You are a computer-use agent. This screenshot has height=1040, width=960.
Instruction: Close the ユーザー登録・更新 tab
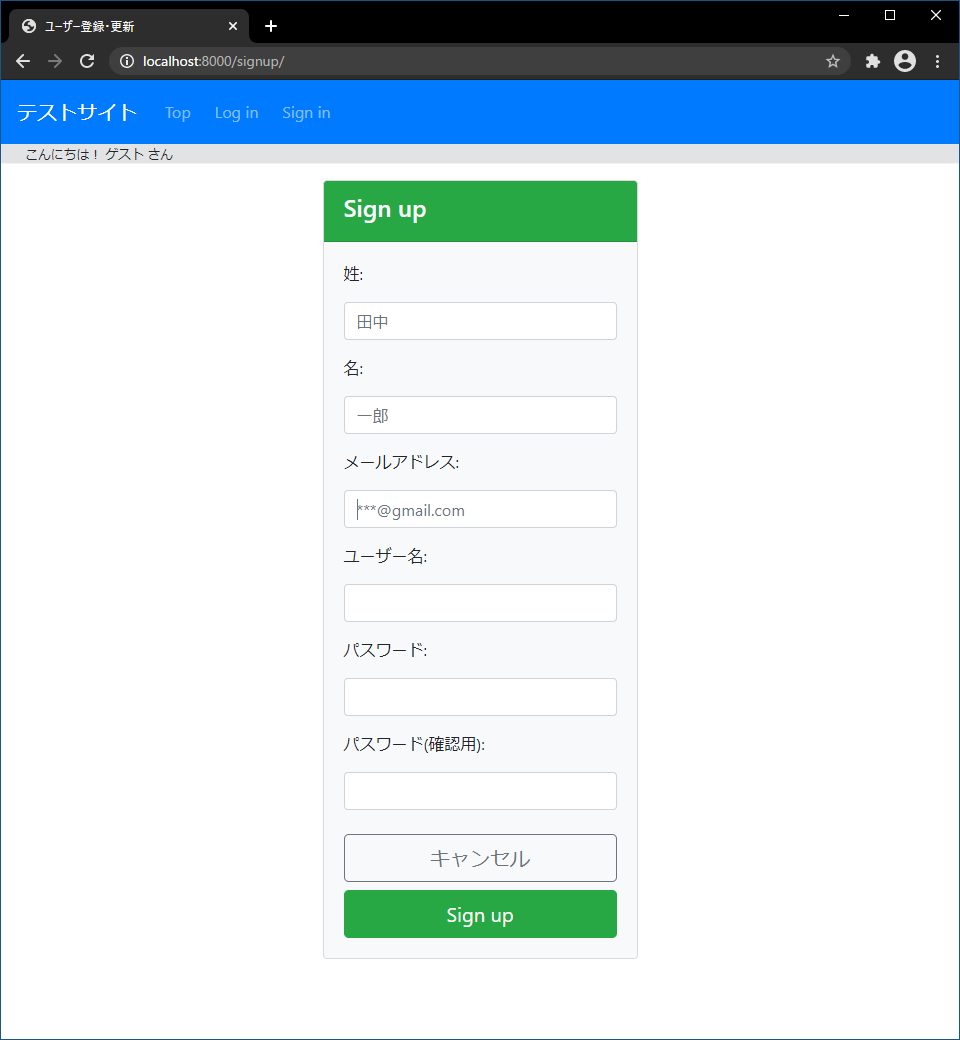click(x=233, y=26)
